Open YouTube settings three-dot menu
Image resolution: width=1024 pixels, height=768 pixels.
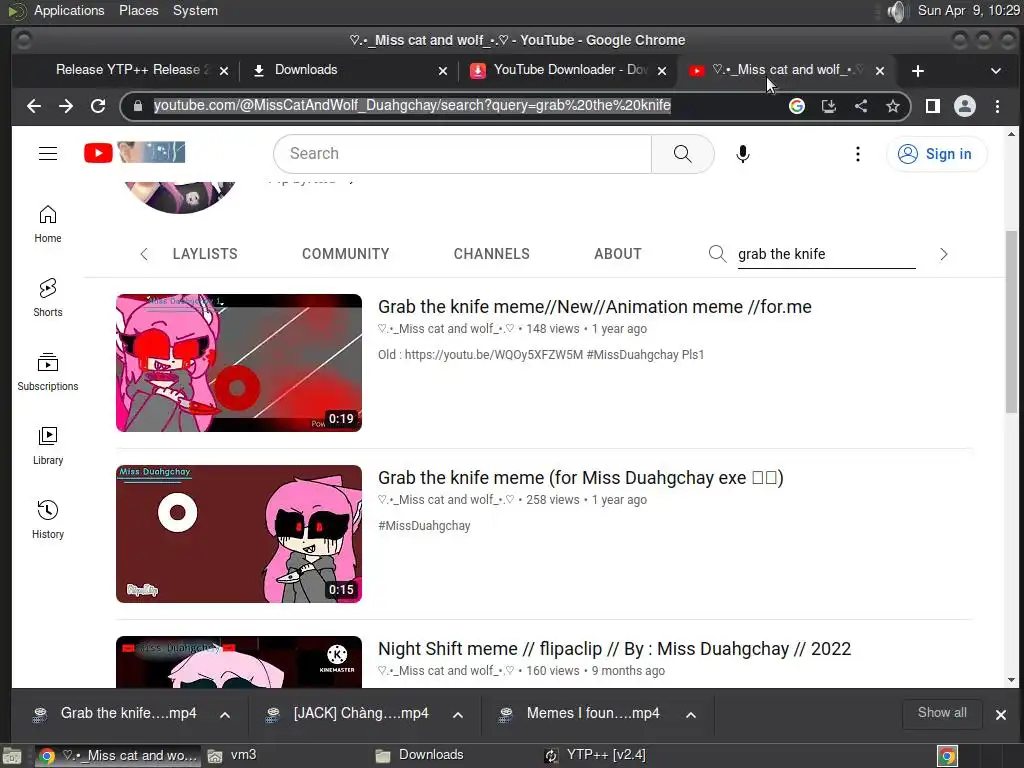click(857, 153)
